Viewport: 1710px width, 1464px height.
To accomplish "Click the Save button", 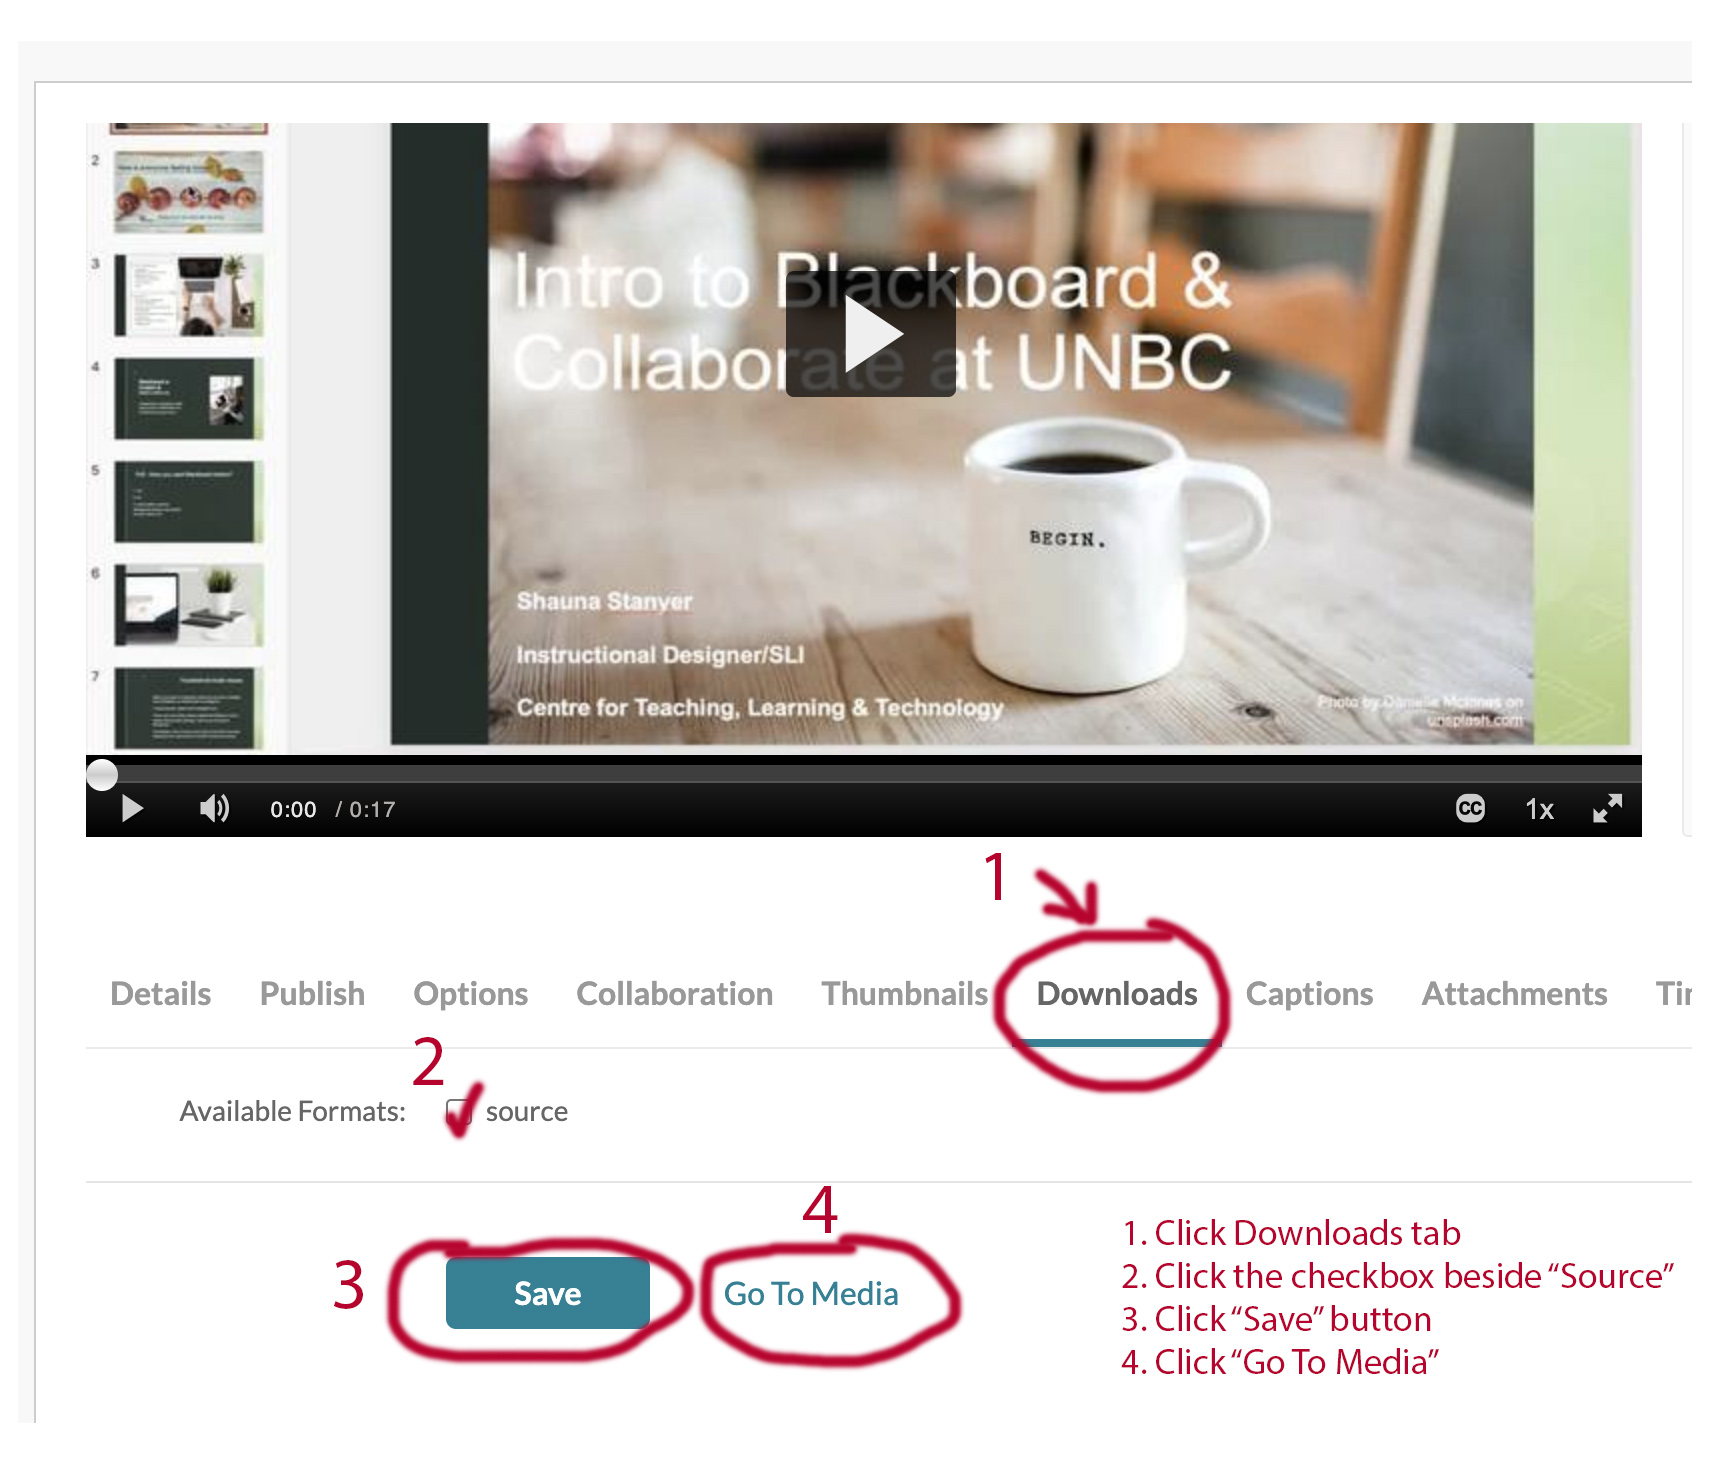I will tap(547, 1292).
